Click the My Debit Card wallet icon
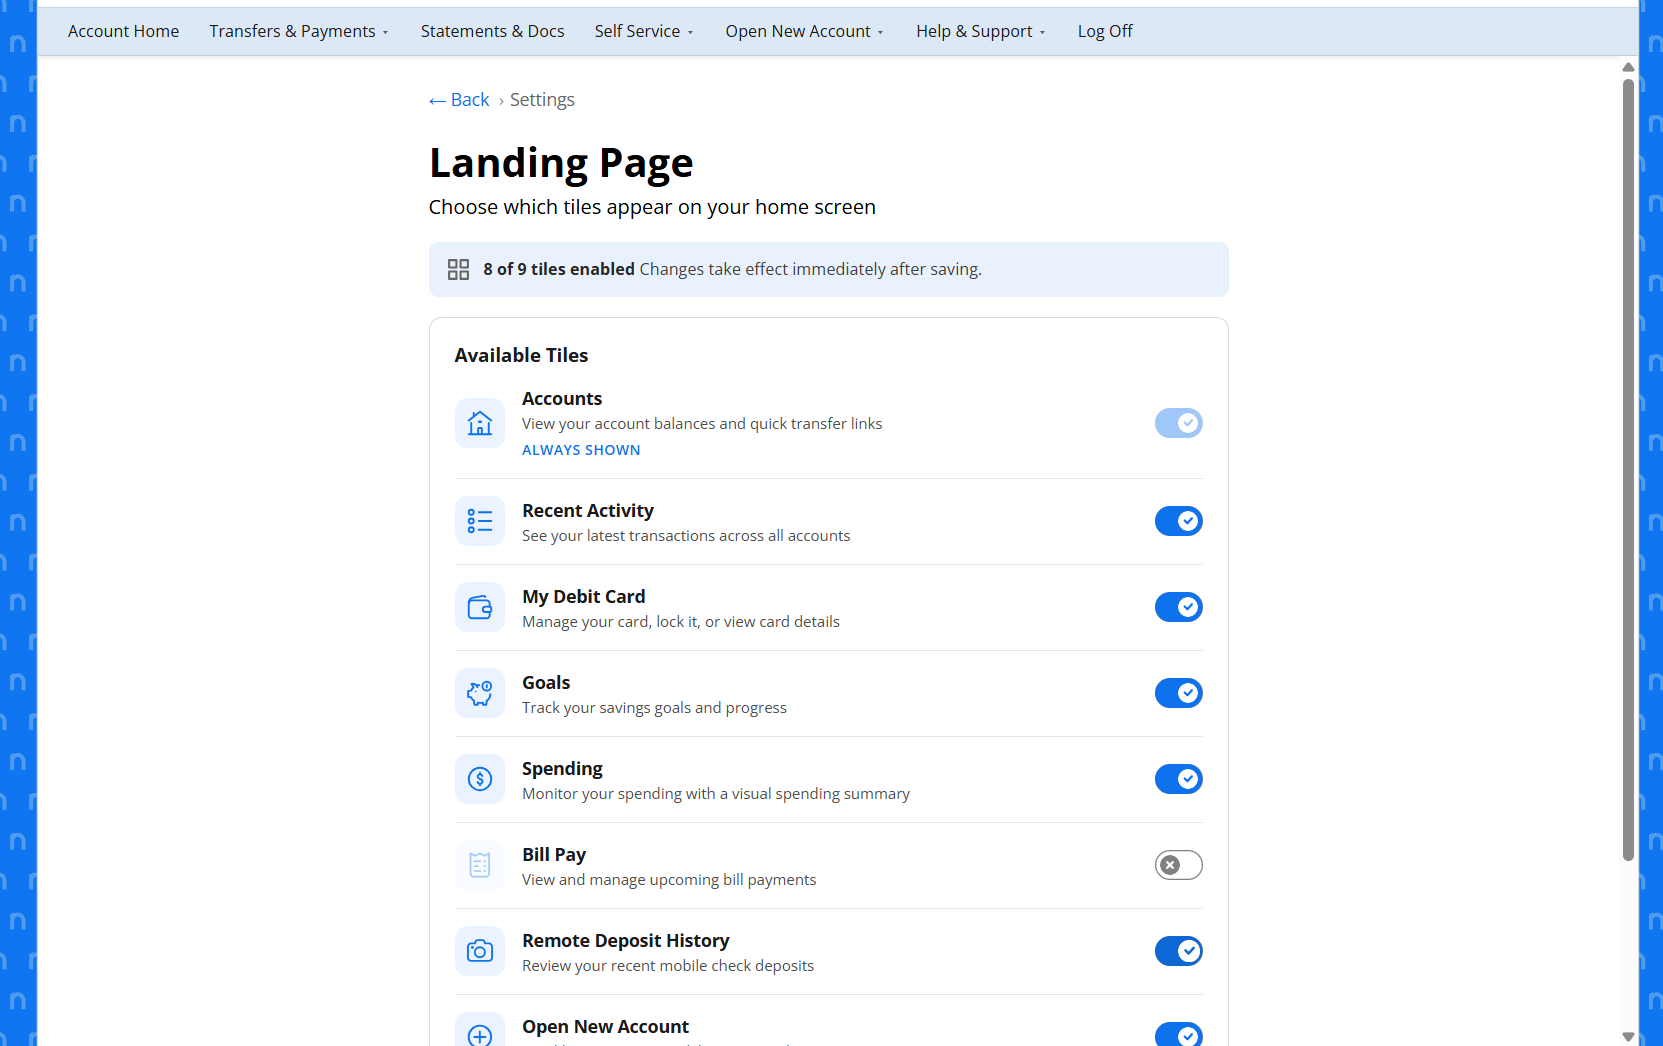Viewport: 1663px width, 1046px height. click(480, 607)
